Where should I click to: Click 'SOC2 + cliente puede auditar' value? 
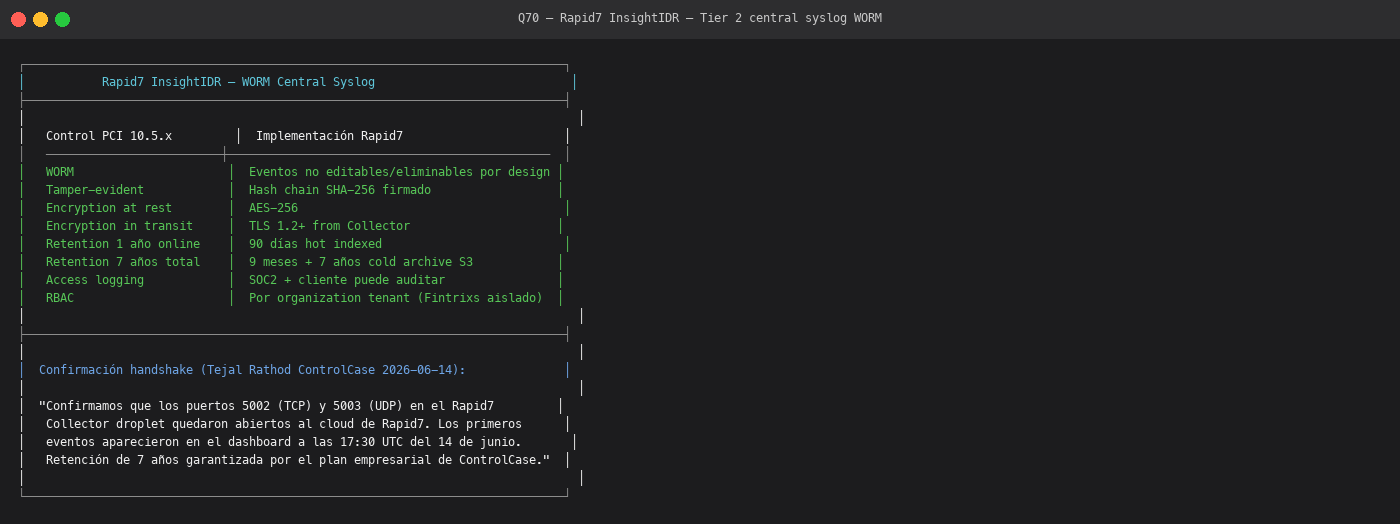[x=347, y=280]
